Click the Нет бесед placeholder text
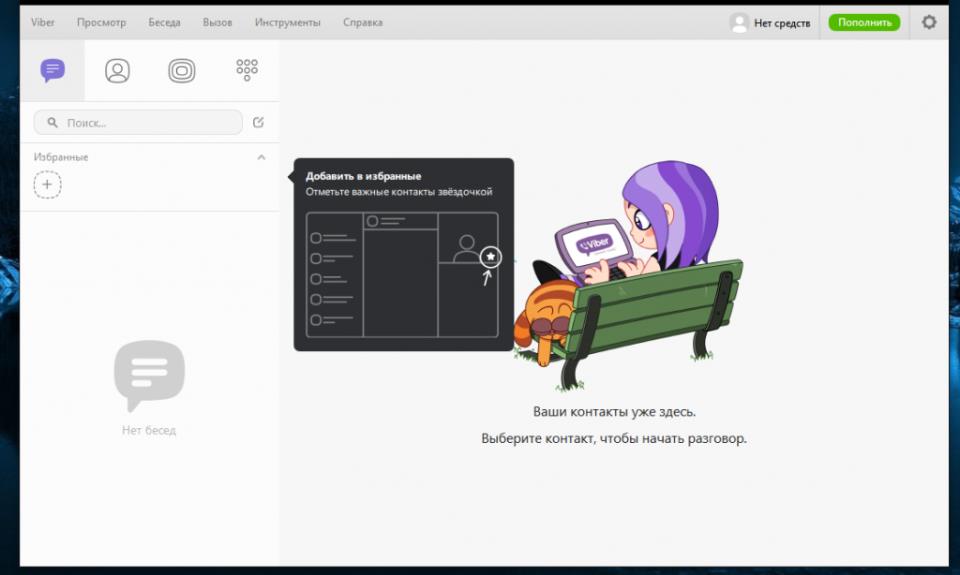The width and height of the screenshot is (960, 575). pyautogui.click(x=149, y=430)
